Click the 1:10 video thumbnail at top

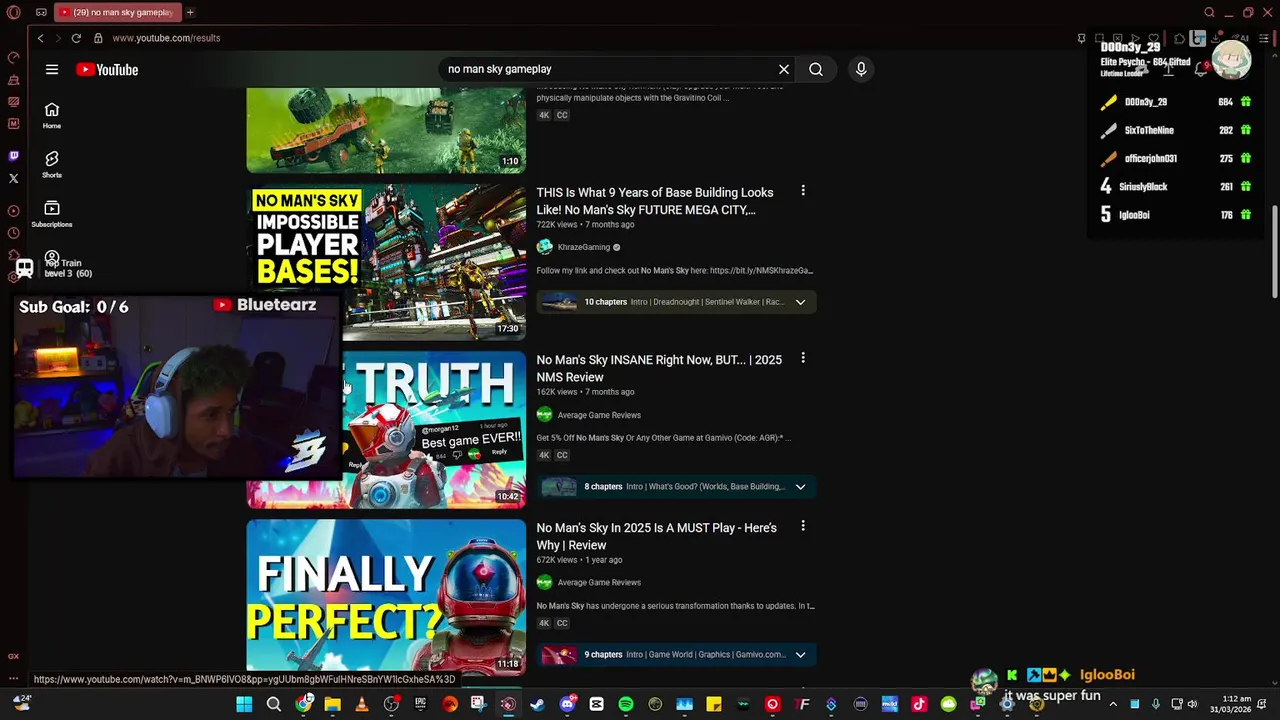(386, 130)
